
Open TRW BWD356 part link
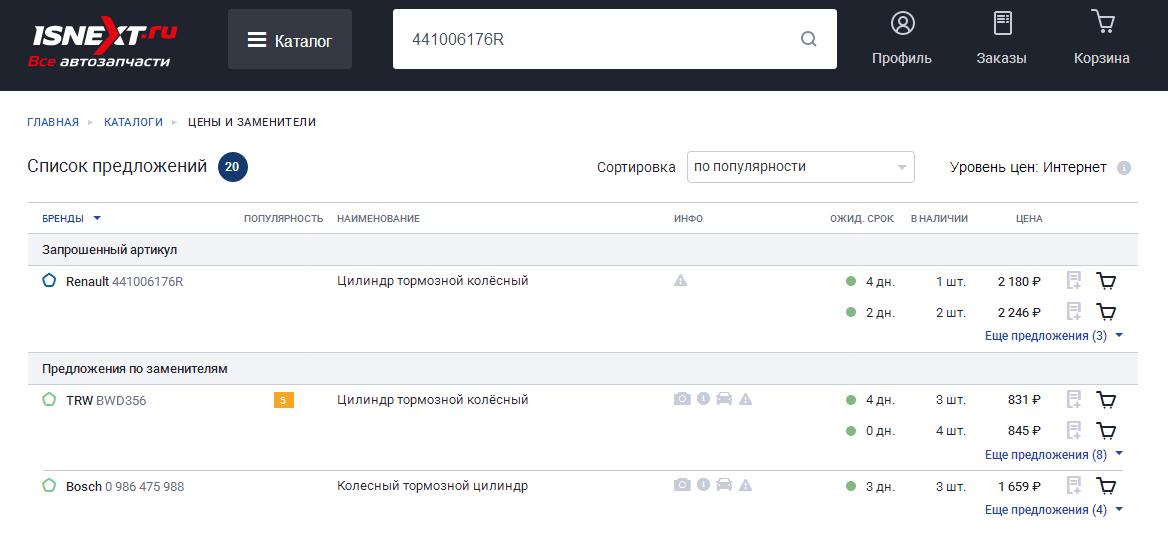pyautogui.click(x=106, y=401)
